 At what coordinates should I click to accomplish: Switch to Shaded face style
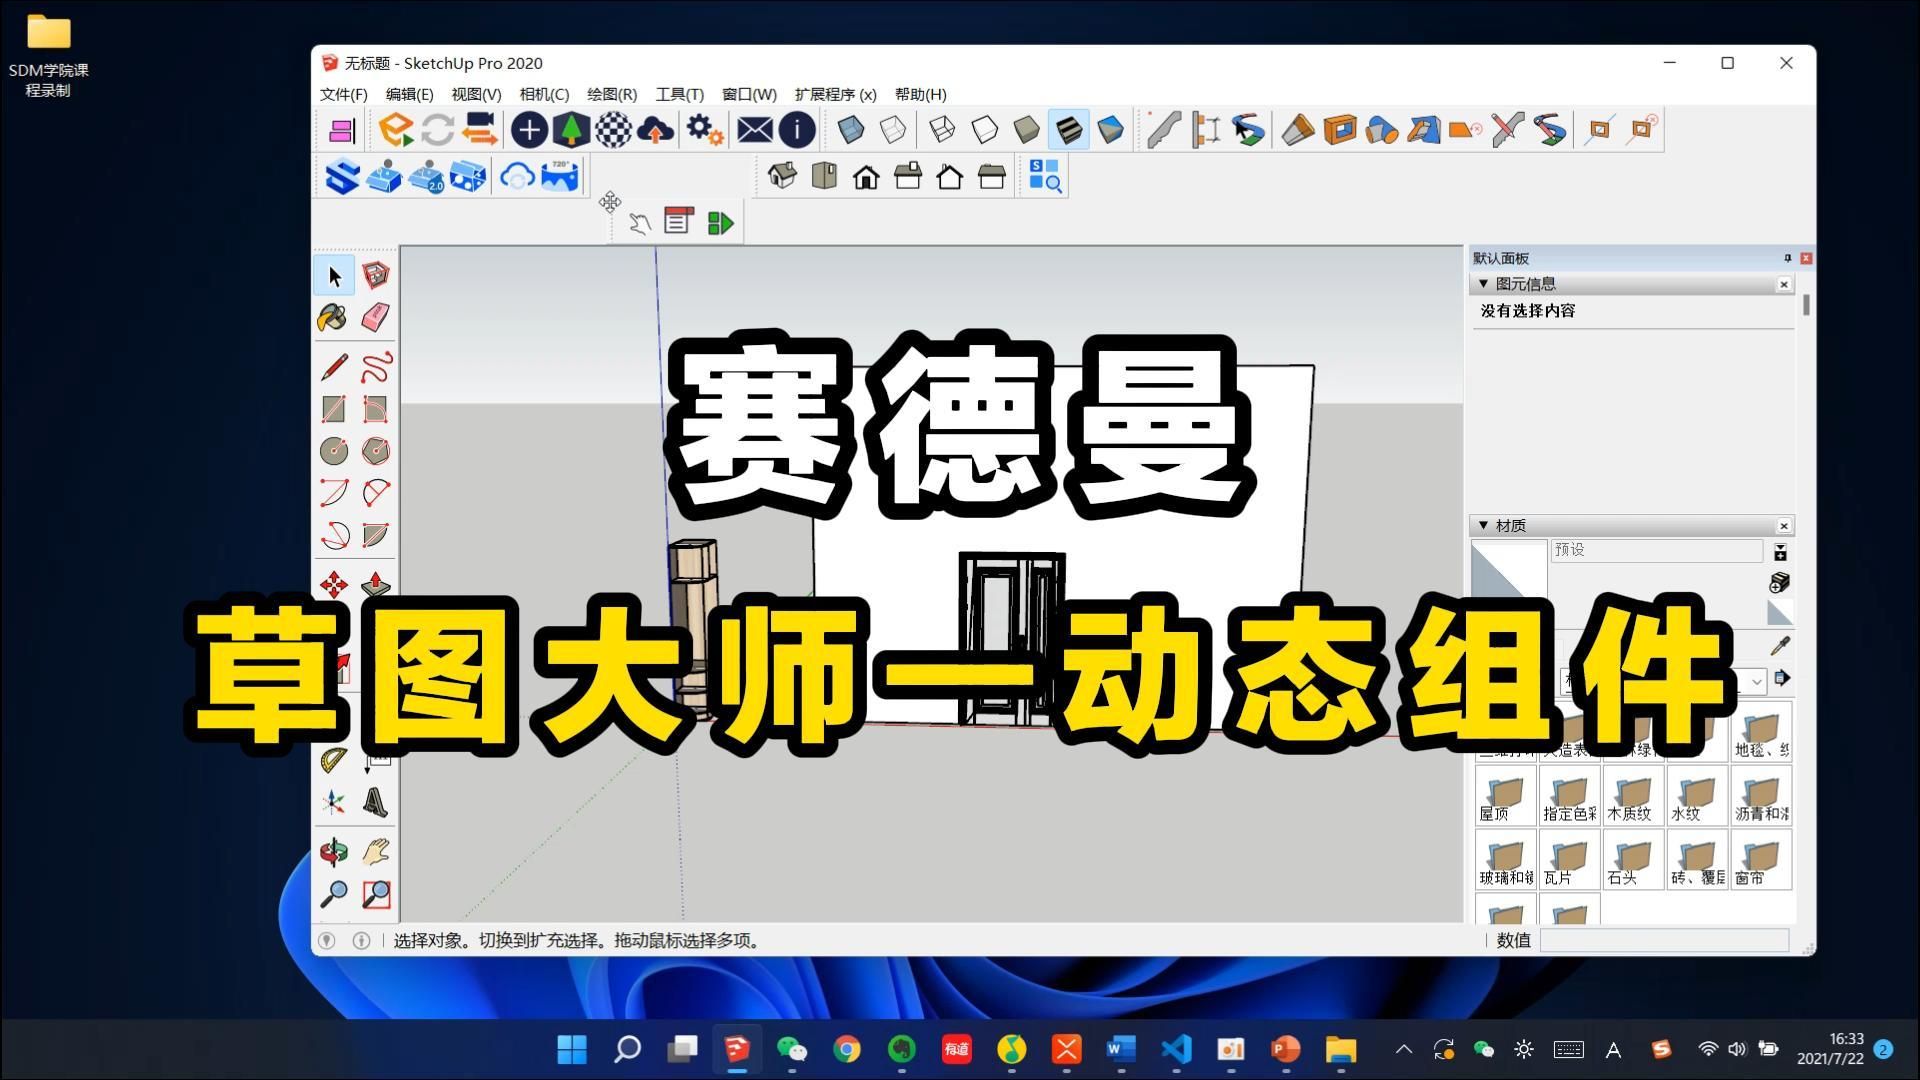pyautogui.click(x=1026, y=130)
